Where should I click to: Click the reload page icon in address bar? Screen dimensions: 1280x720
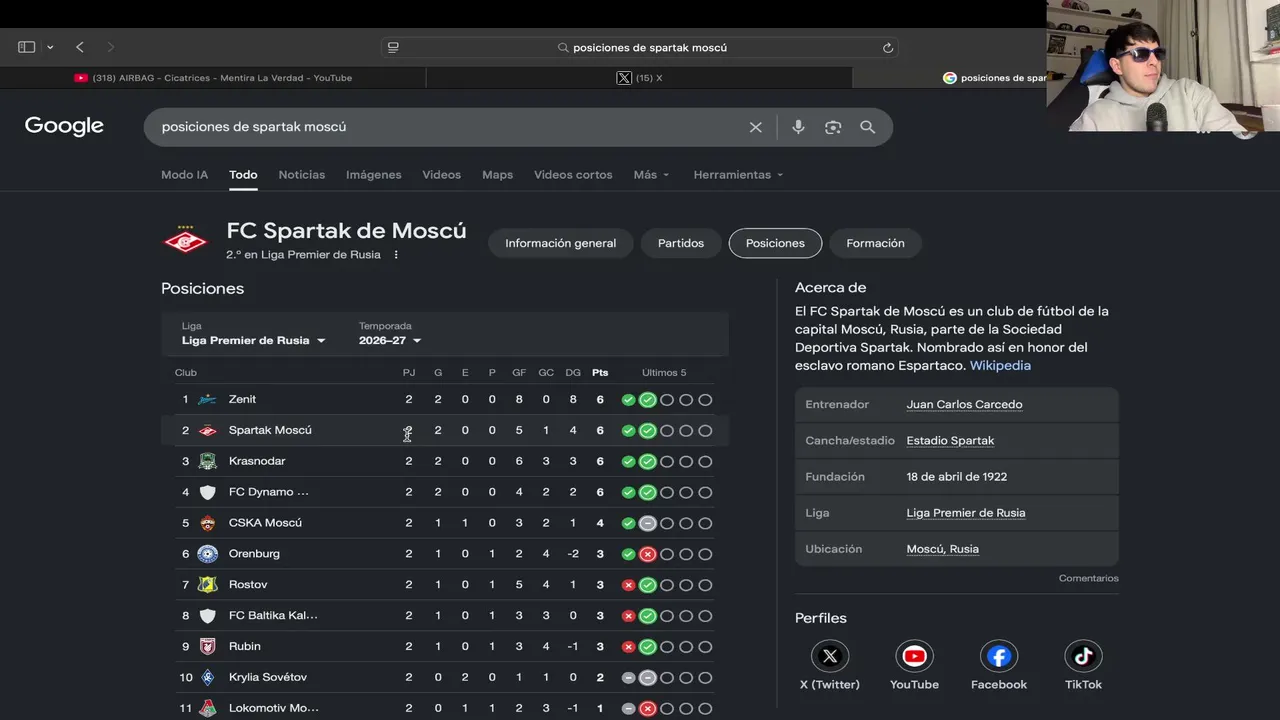887,47
